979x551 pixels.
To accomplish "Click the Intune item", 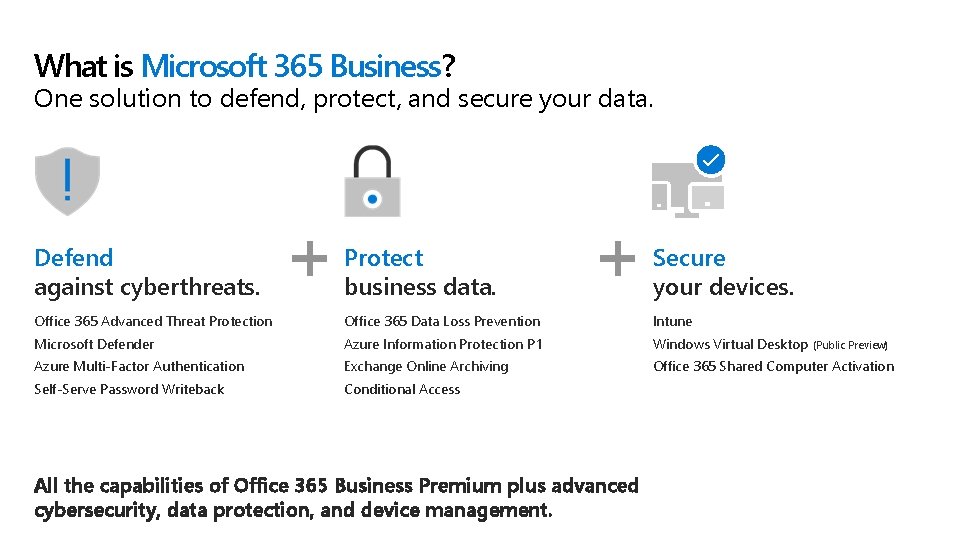I will (x=672, y=321).
